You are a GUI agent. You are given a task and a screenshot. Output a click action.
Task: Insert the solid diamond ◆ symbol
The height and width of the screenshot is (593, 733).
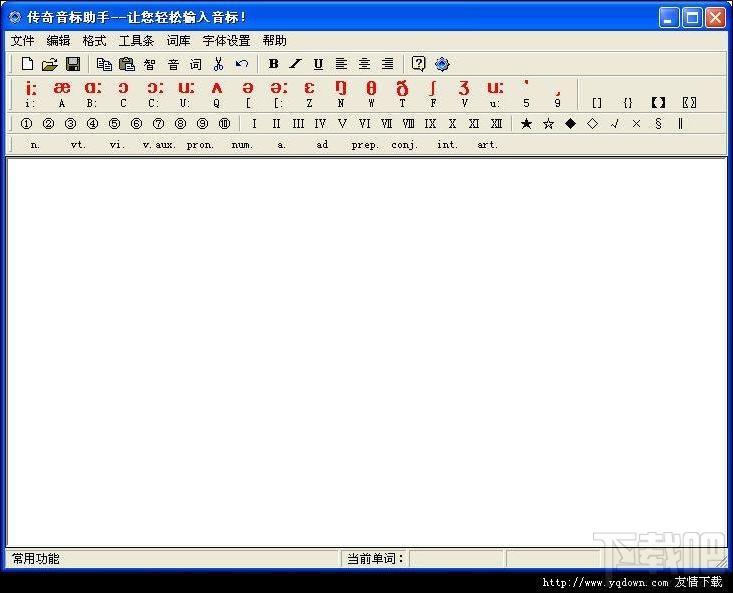[x=570, y=124]
